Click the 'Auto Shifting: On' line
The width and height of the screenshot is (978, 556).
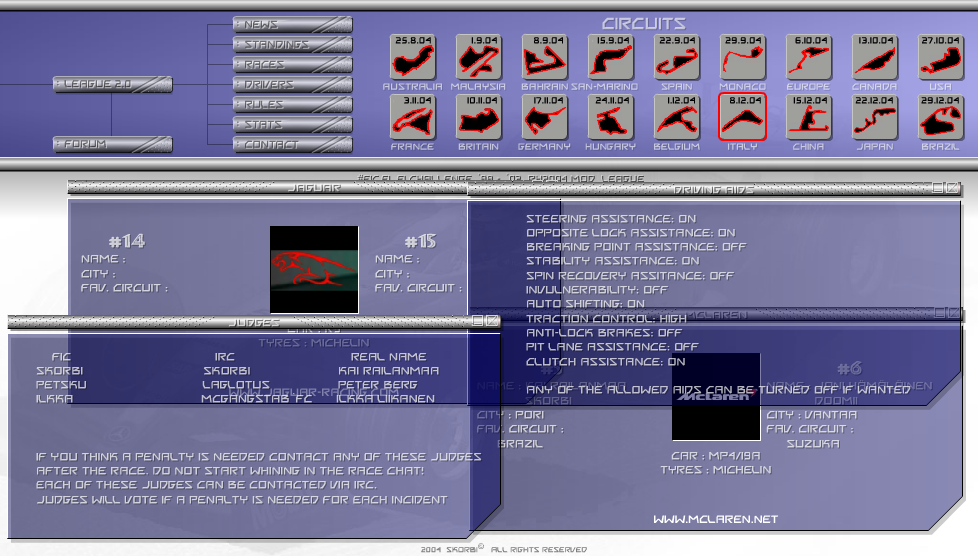pyautogui.click(x=585, y=304)
